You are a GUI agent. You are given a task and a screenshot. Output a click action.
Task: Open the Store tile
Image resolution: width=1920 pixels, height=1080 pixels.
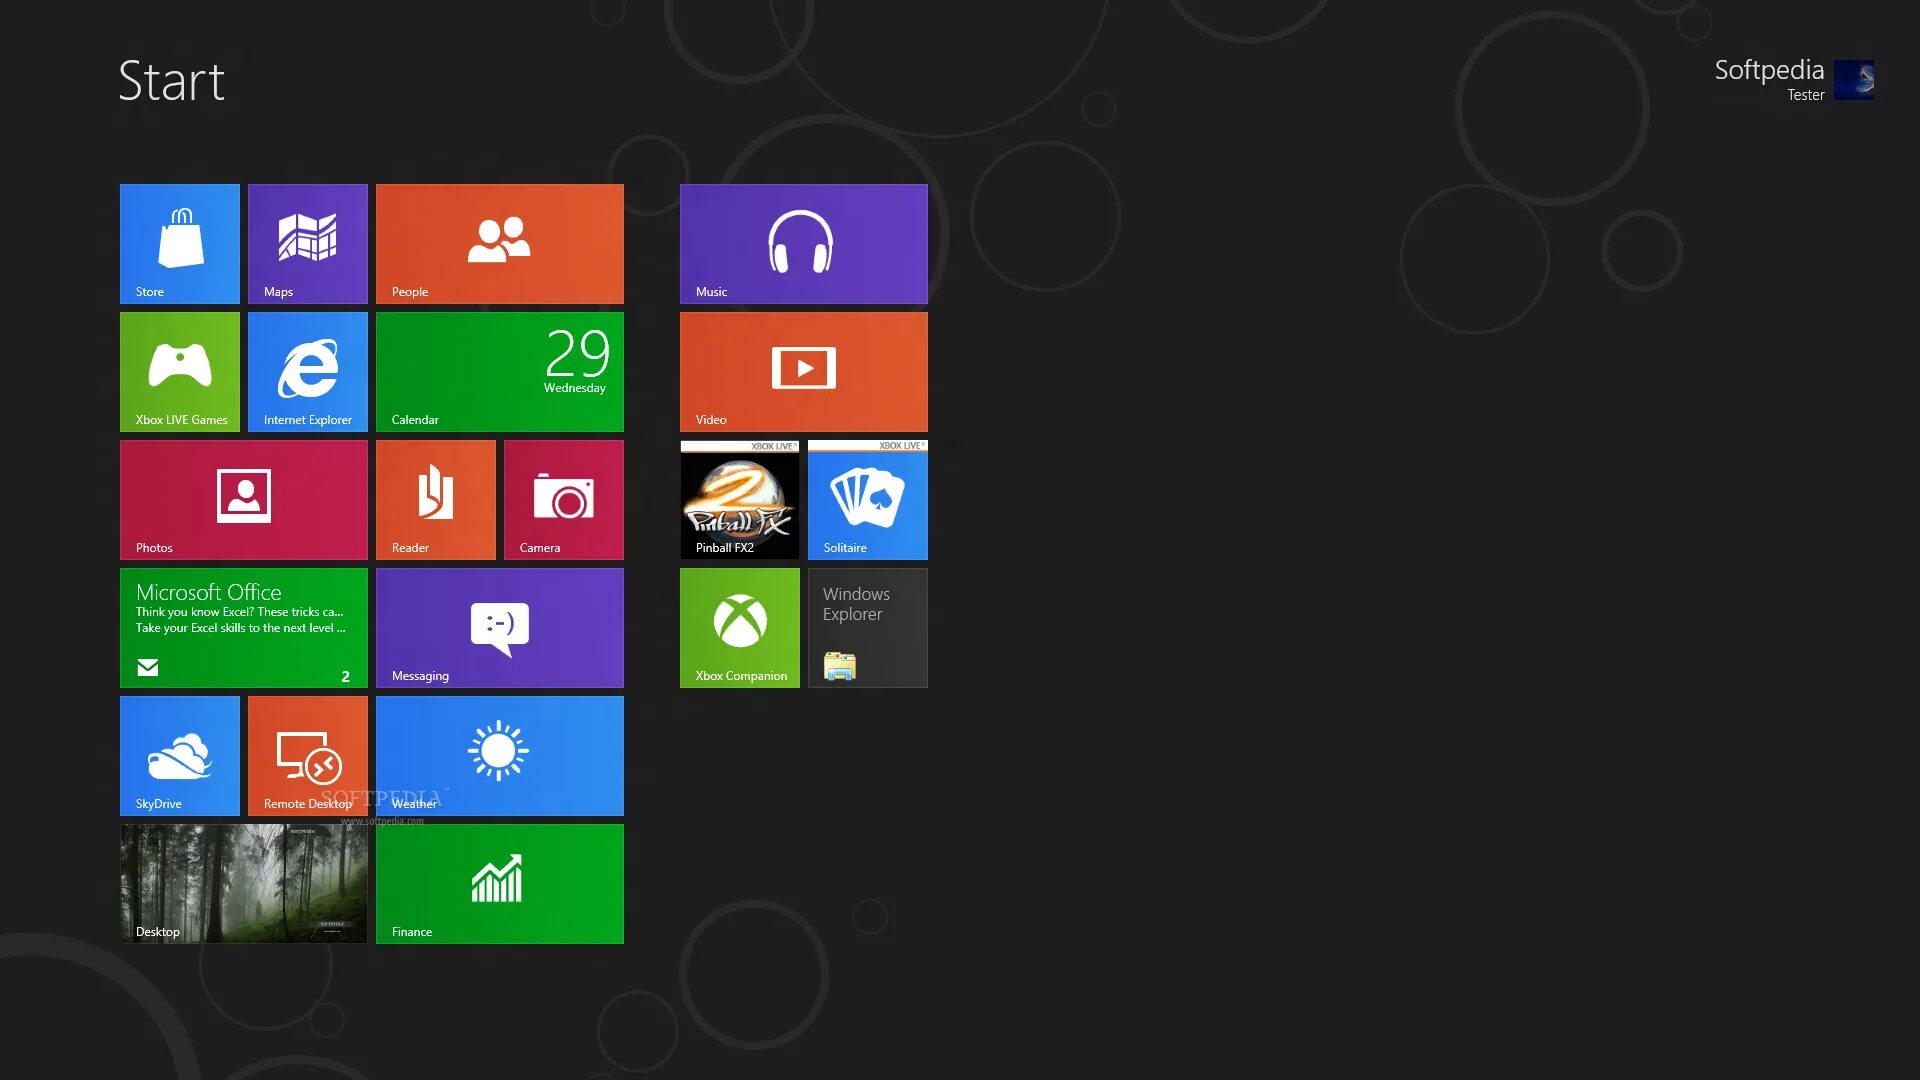180,243
